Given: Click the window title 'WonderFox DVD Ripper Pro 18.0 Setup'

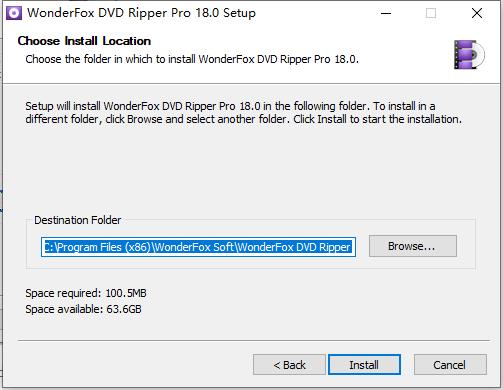Looking at the screenshot, I should pos(141,13).
